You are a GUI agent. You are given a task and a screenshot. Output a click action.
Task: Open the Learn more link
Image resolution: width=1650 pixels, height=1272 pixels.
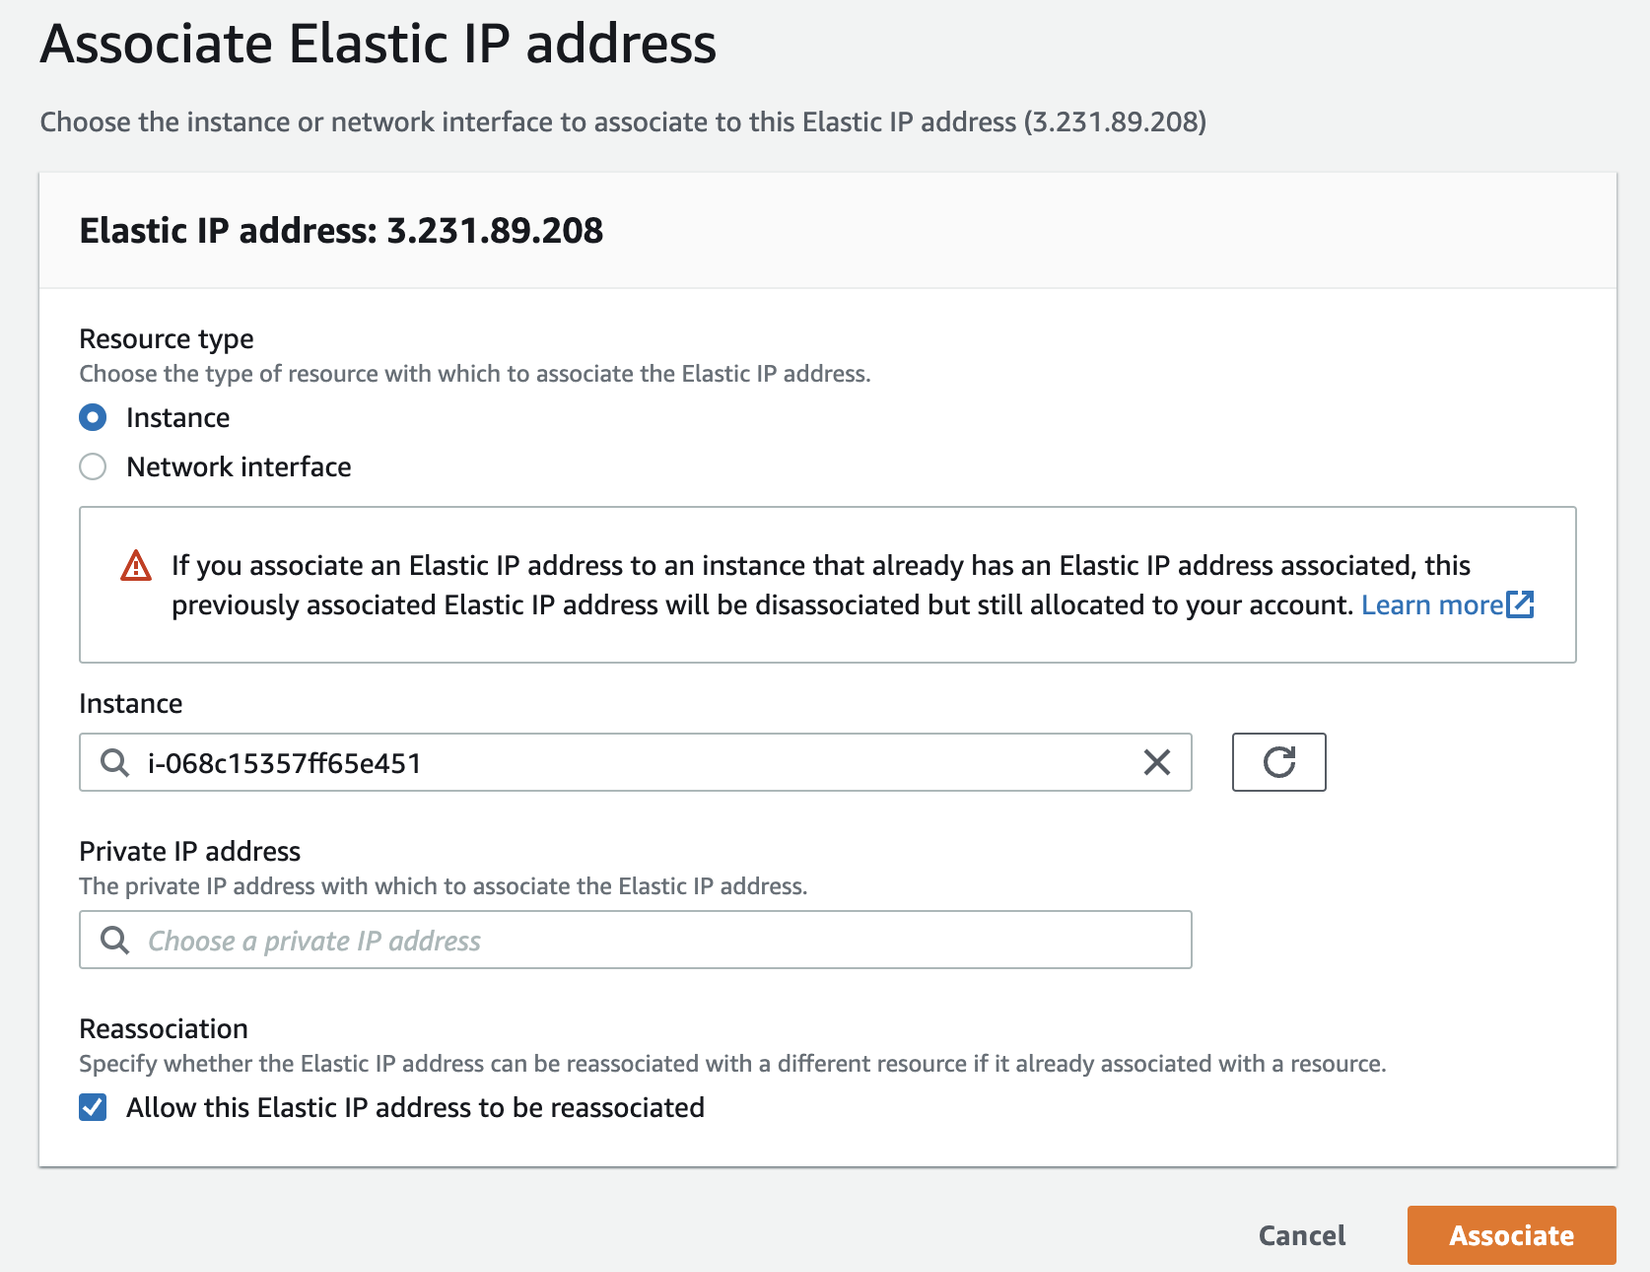click(x=1432, y=605)
